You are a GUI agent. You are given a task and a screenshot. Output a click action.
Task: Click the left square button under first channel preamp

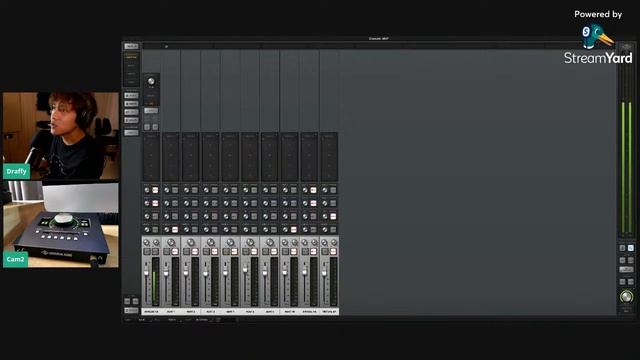(x=147, y=127)
